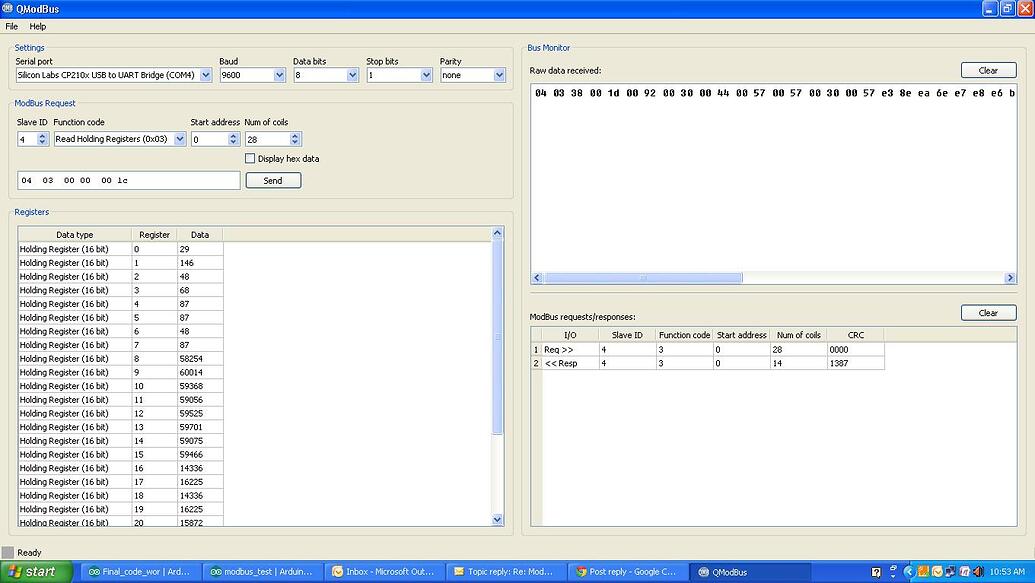Open the File menu
1035x583 pixels.
tap(11, 26)
